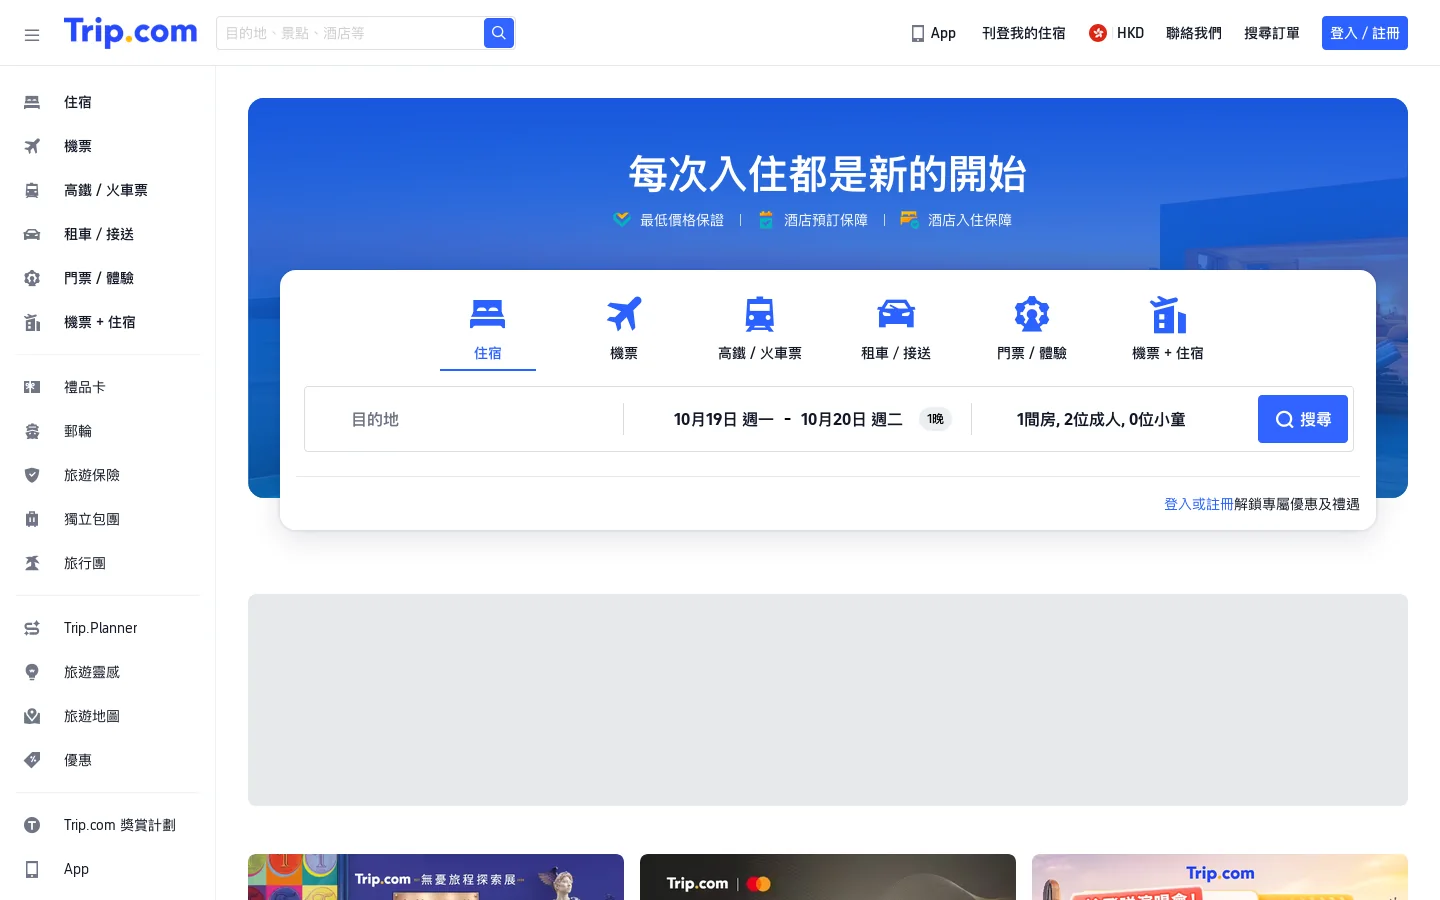Viewport: 1440px width, 900px height.
Task: Click the Trip.com logo
Action: point(131,32)
